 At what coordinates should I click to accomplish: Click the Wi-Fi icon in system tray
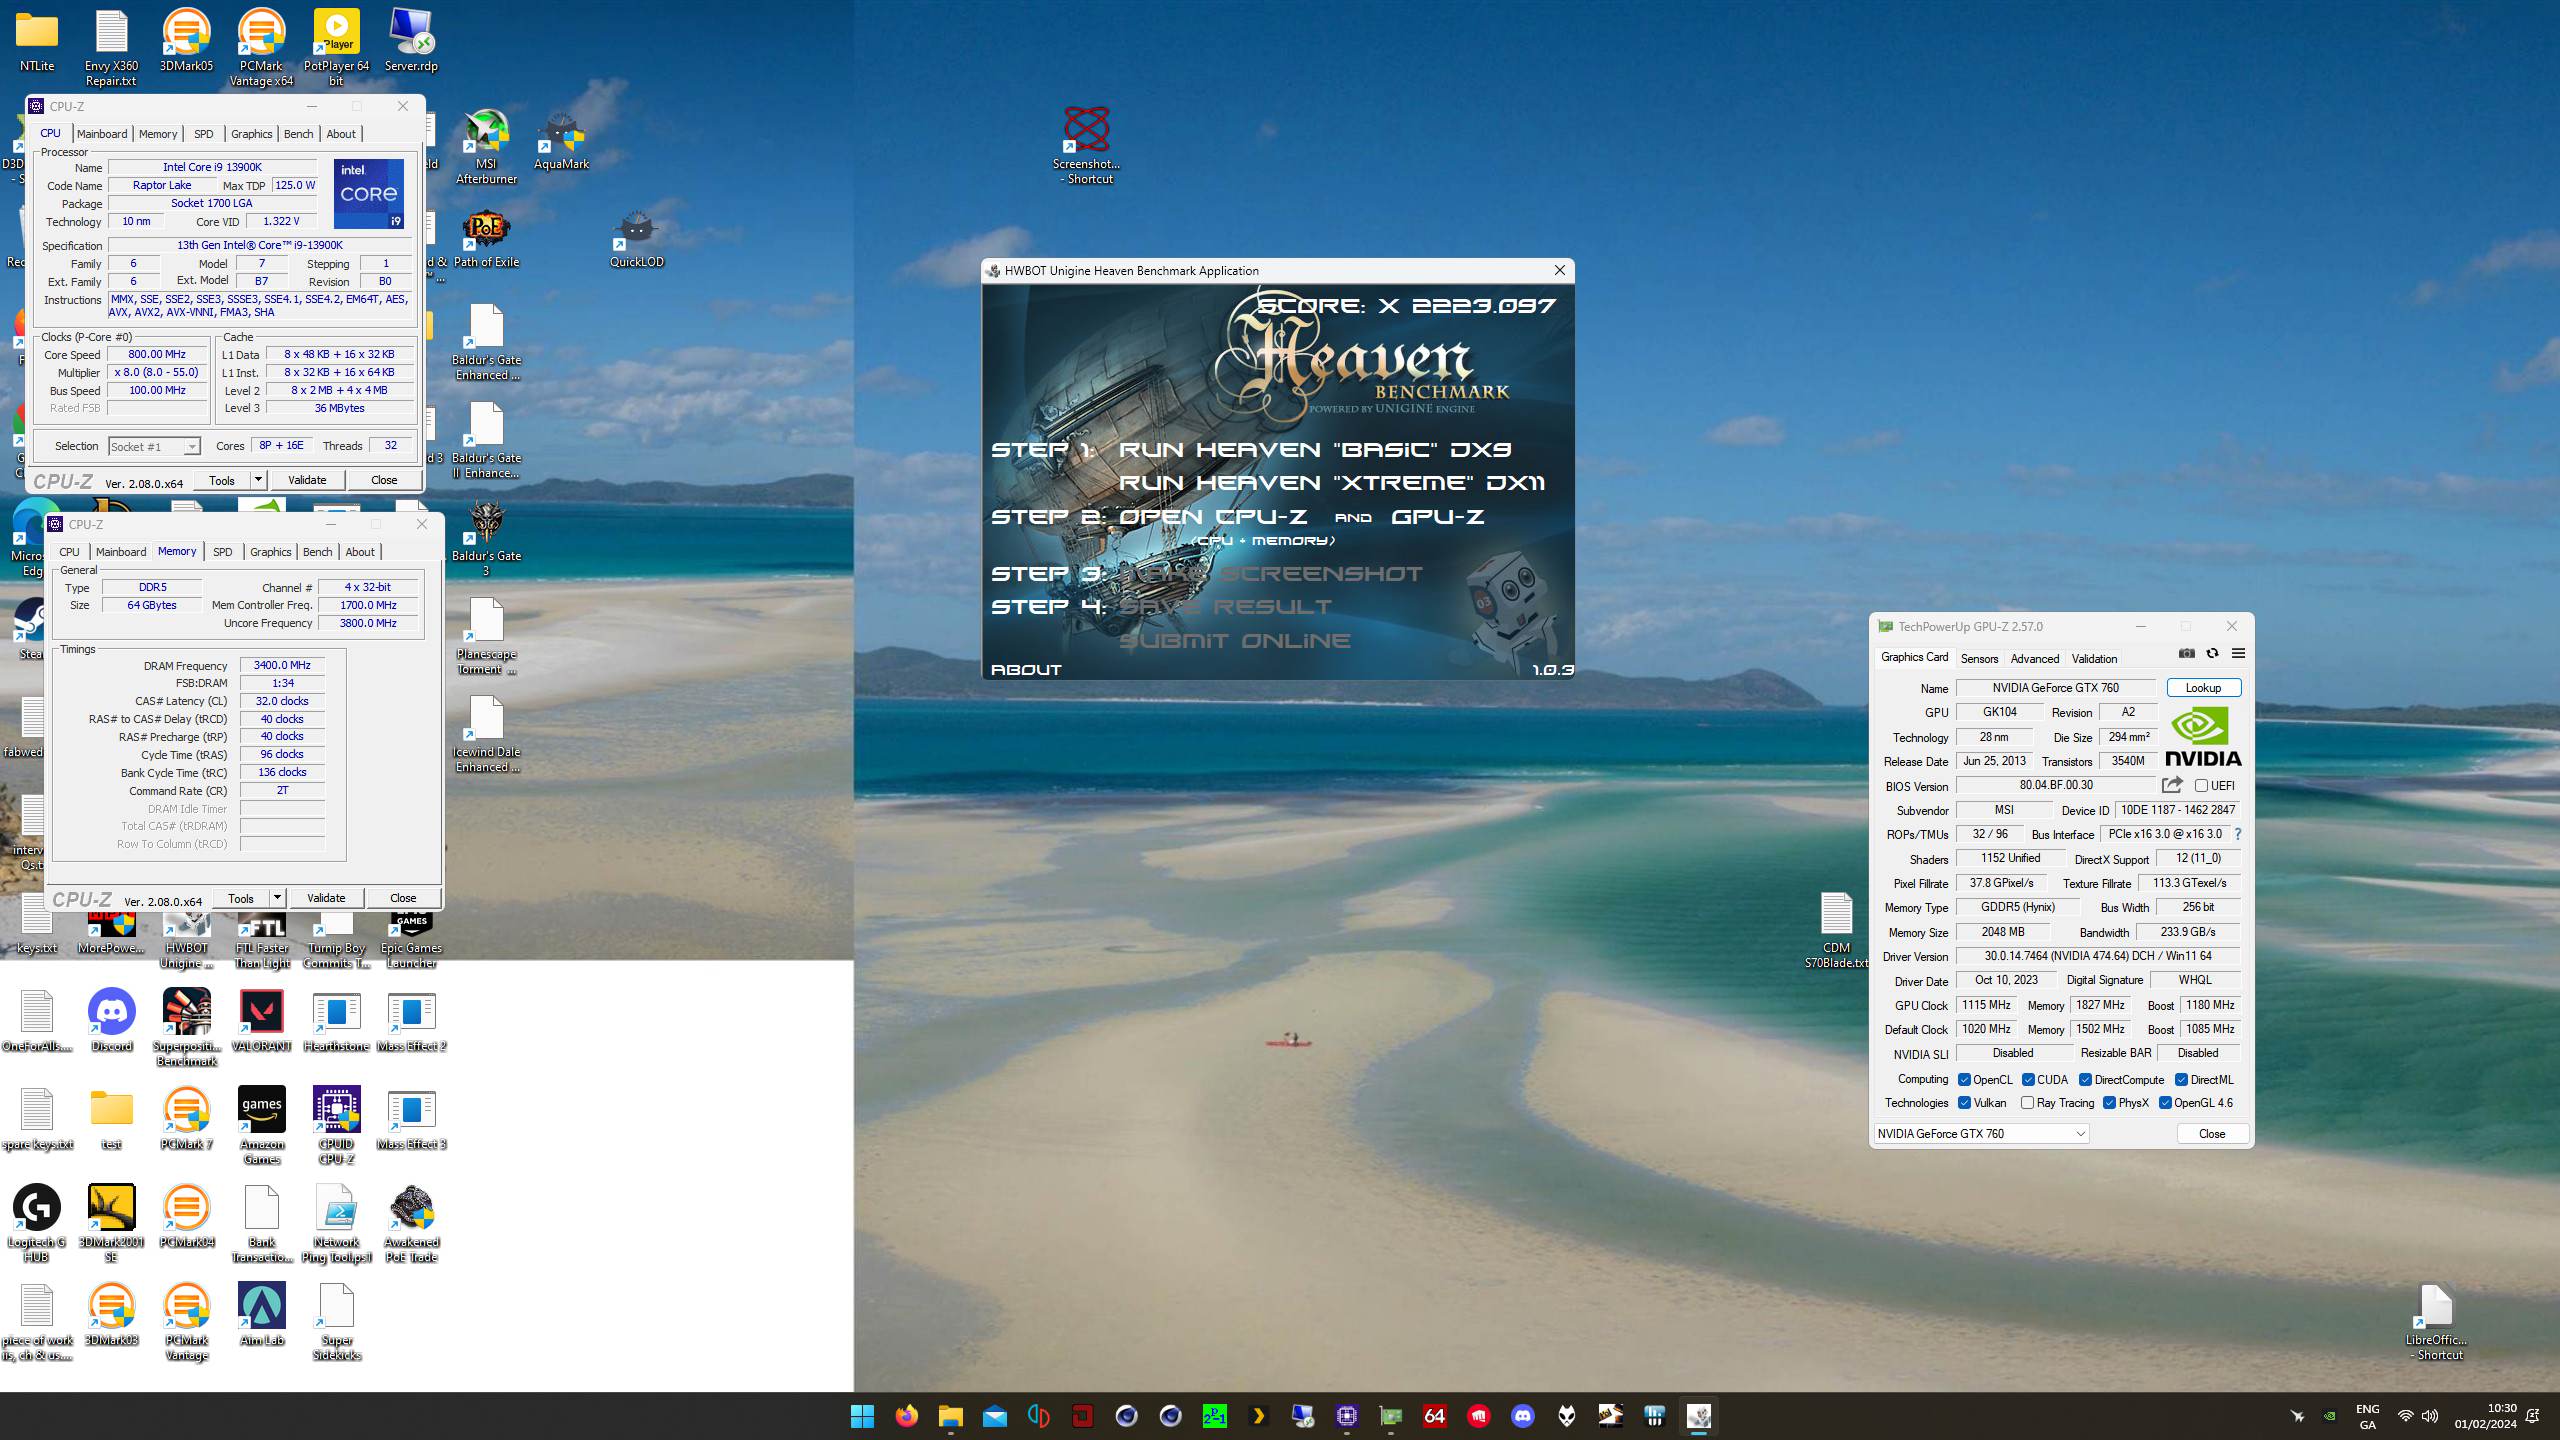tap(2405, 1416)
